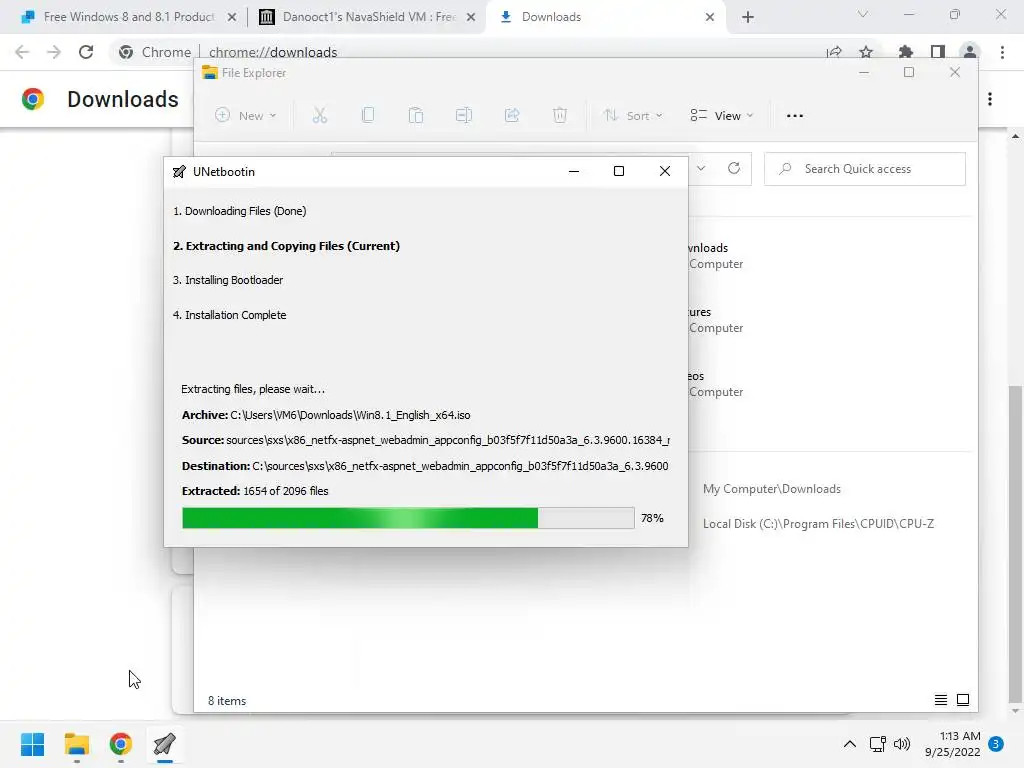Toggle Chrome side panel icon

point(938,52)
